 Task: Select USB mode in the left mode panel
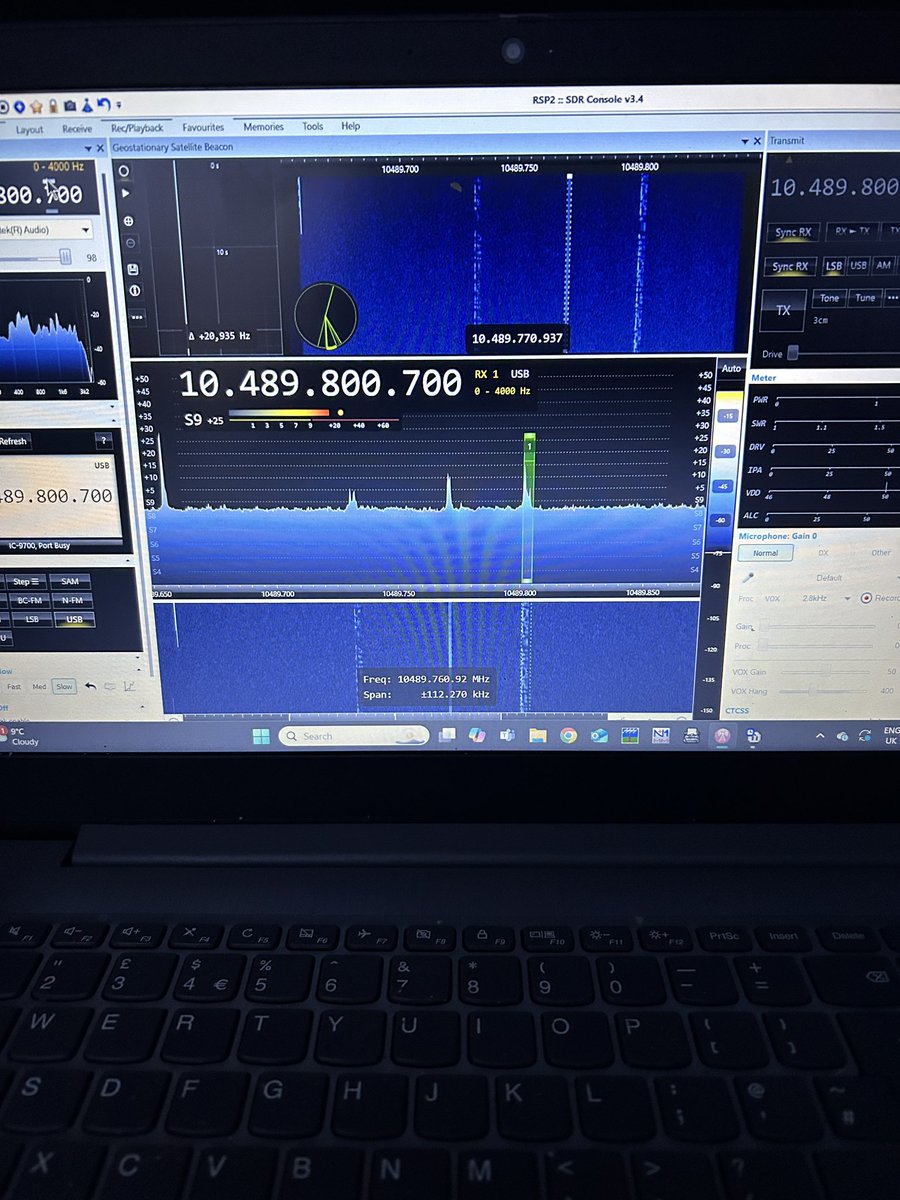(x=75, y=619)
